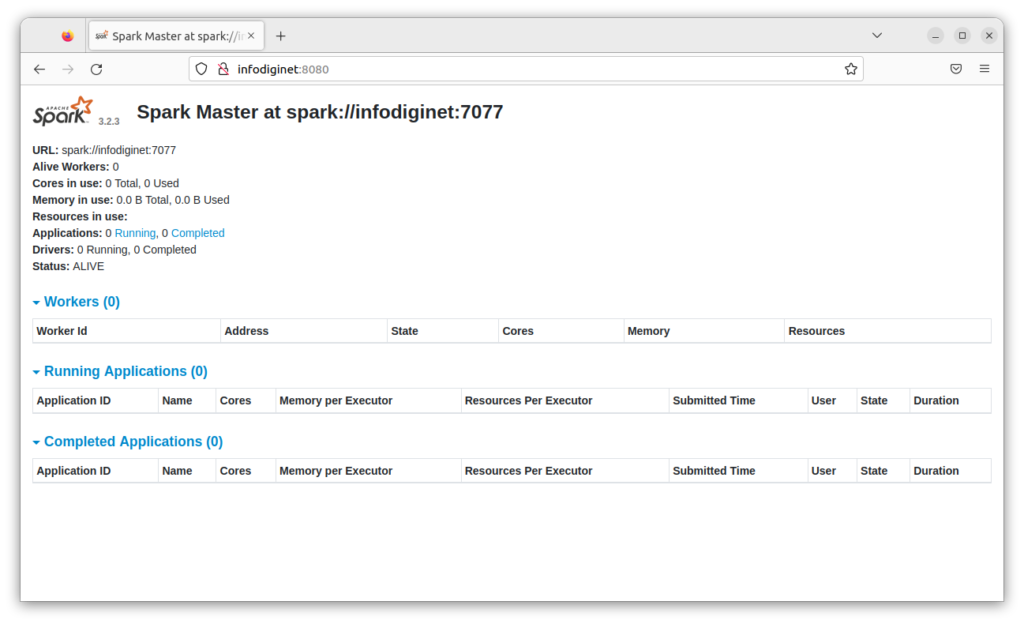This screenshot has width=1024, height=624.
Task: Minimize the Firefox window
Action: [x=935, y=35]
